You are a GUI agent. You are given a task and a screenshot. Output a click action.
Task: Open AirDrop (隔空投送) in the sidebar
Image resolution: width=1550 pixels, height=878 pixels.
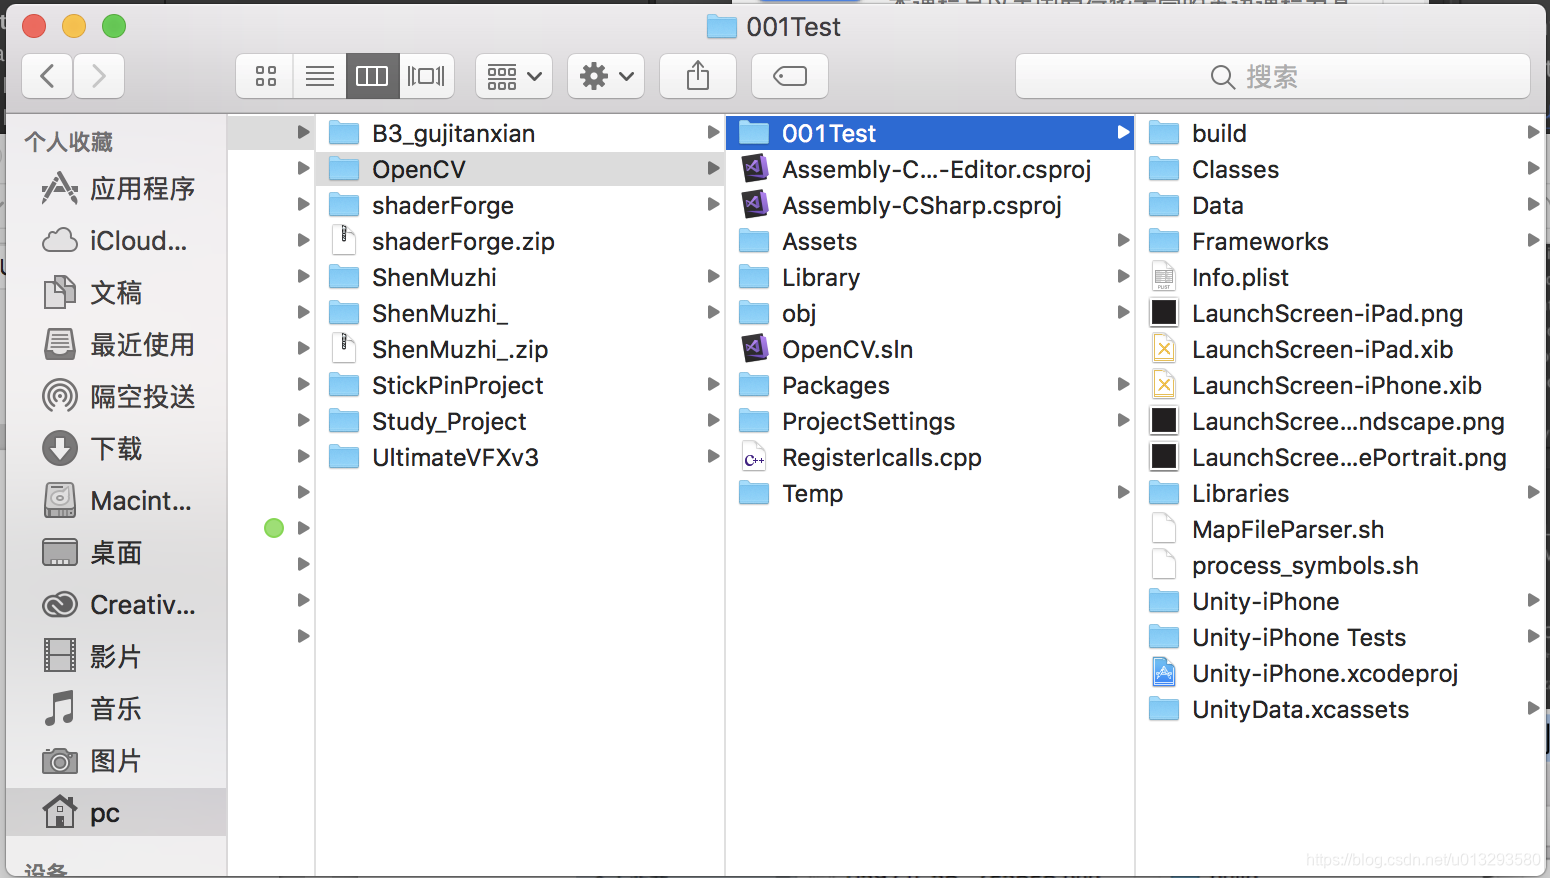coord(118,397)
